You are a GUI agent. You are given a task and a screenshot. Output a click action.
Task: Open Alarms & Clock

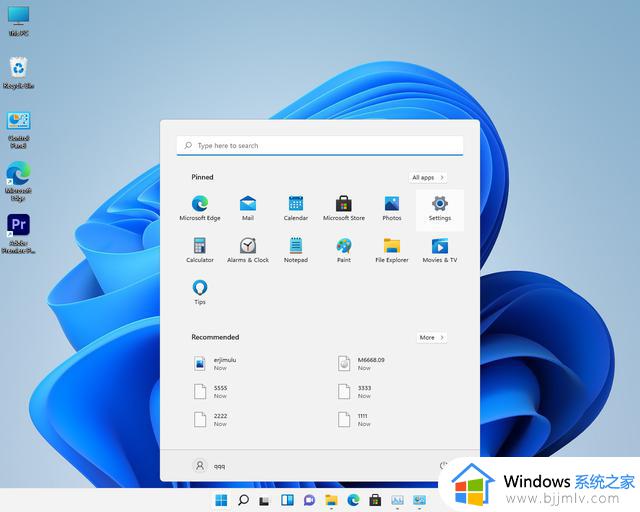point(248,250)
